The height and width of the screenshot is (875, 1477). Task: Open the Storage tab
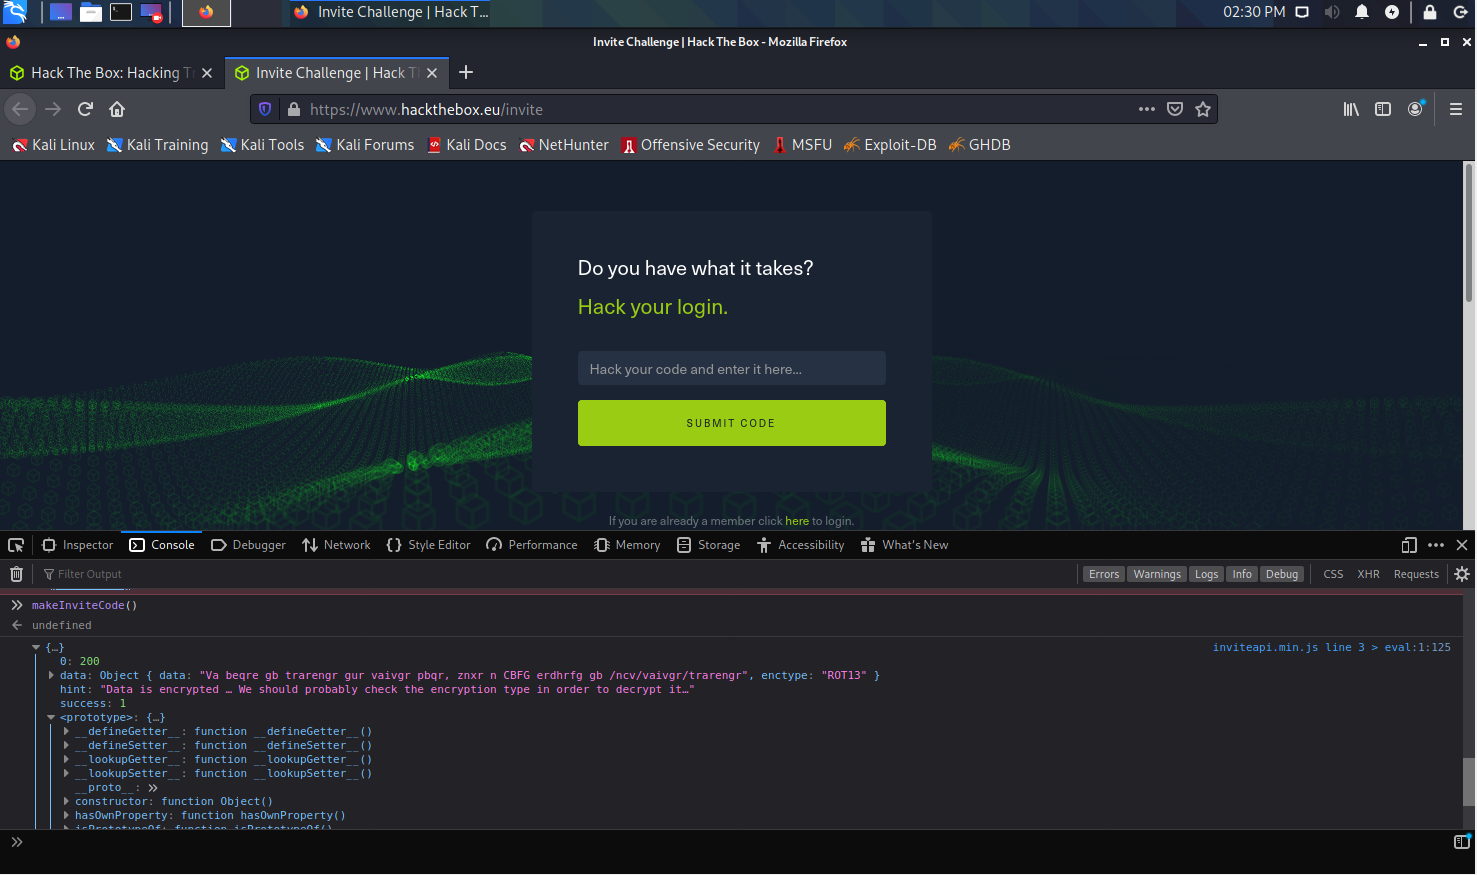(x=709, y=545)
